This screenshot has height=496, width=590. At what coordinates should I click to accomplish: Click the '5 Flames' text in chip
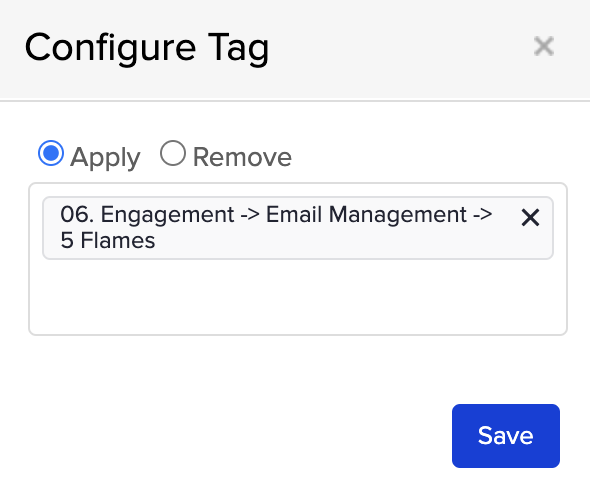(108, 240)
